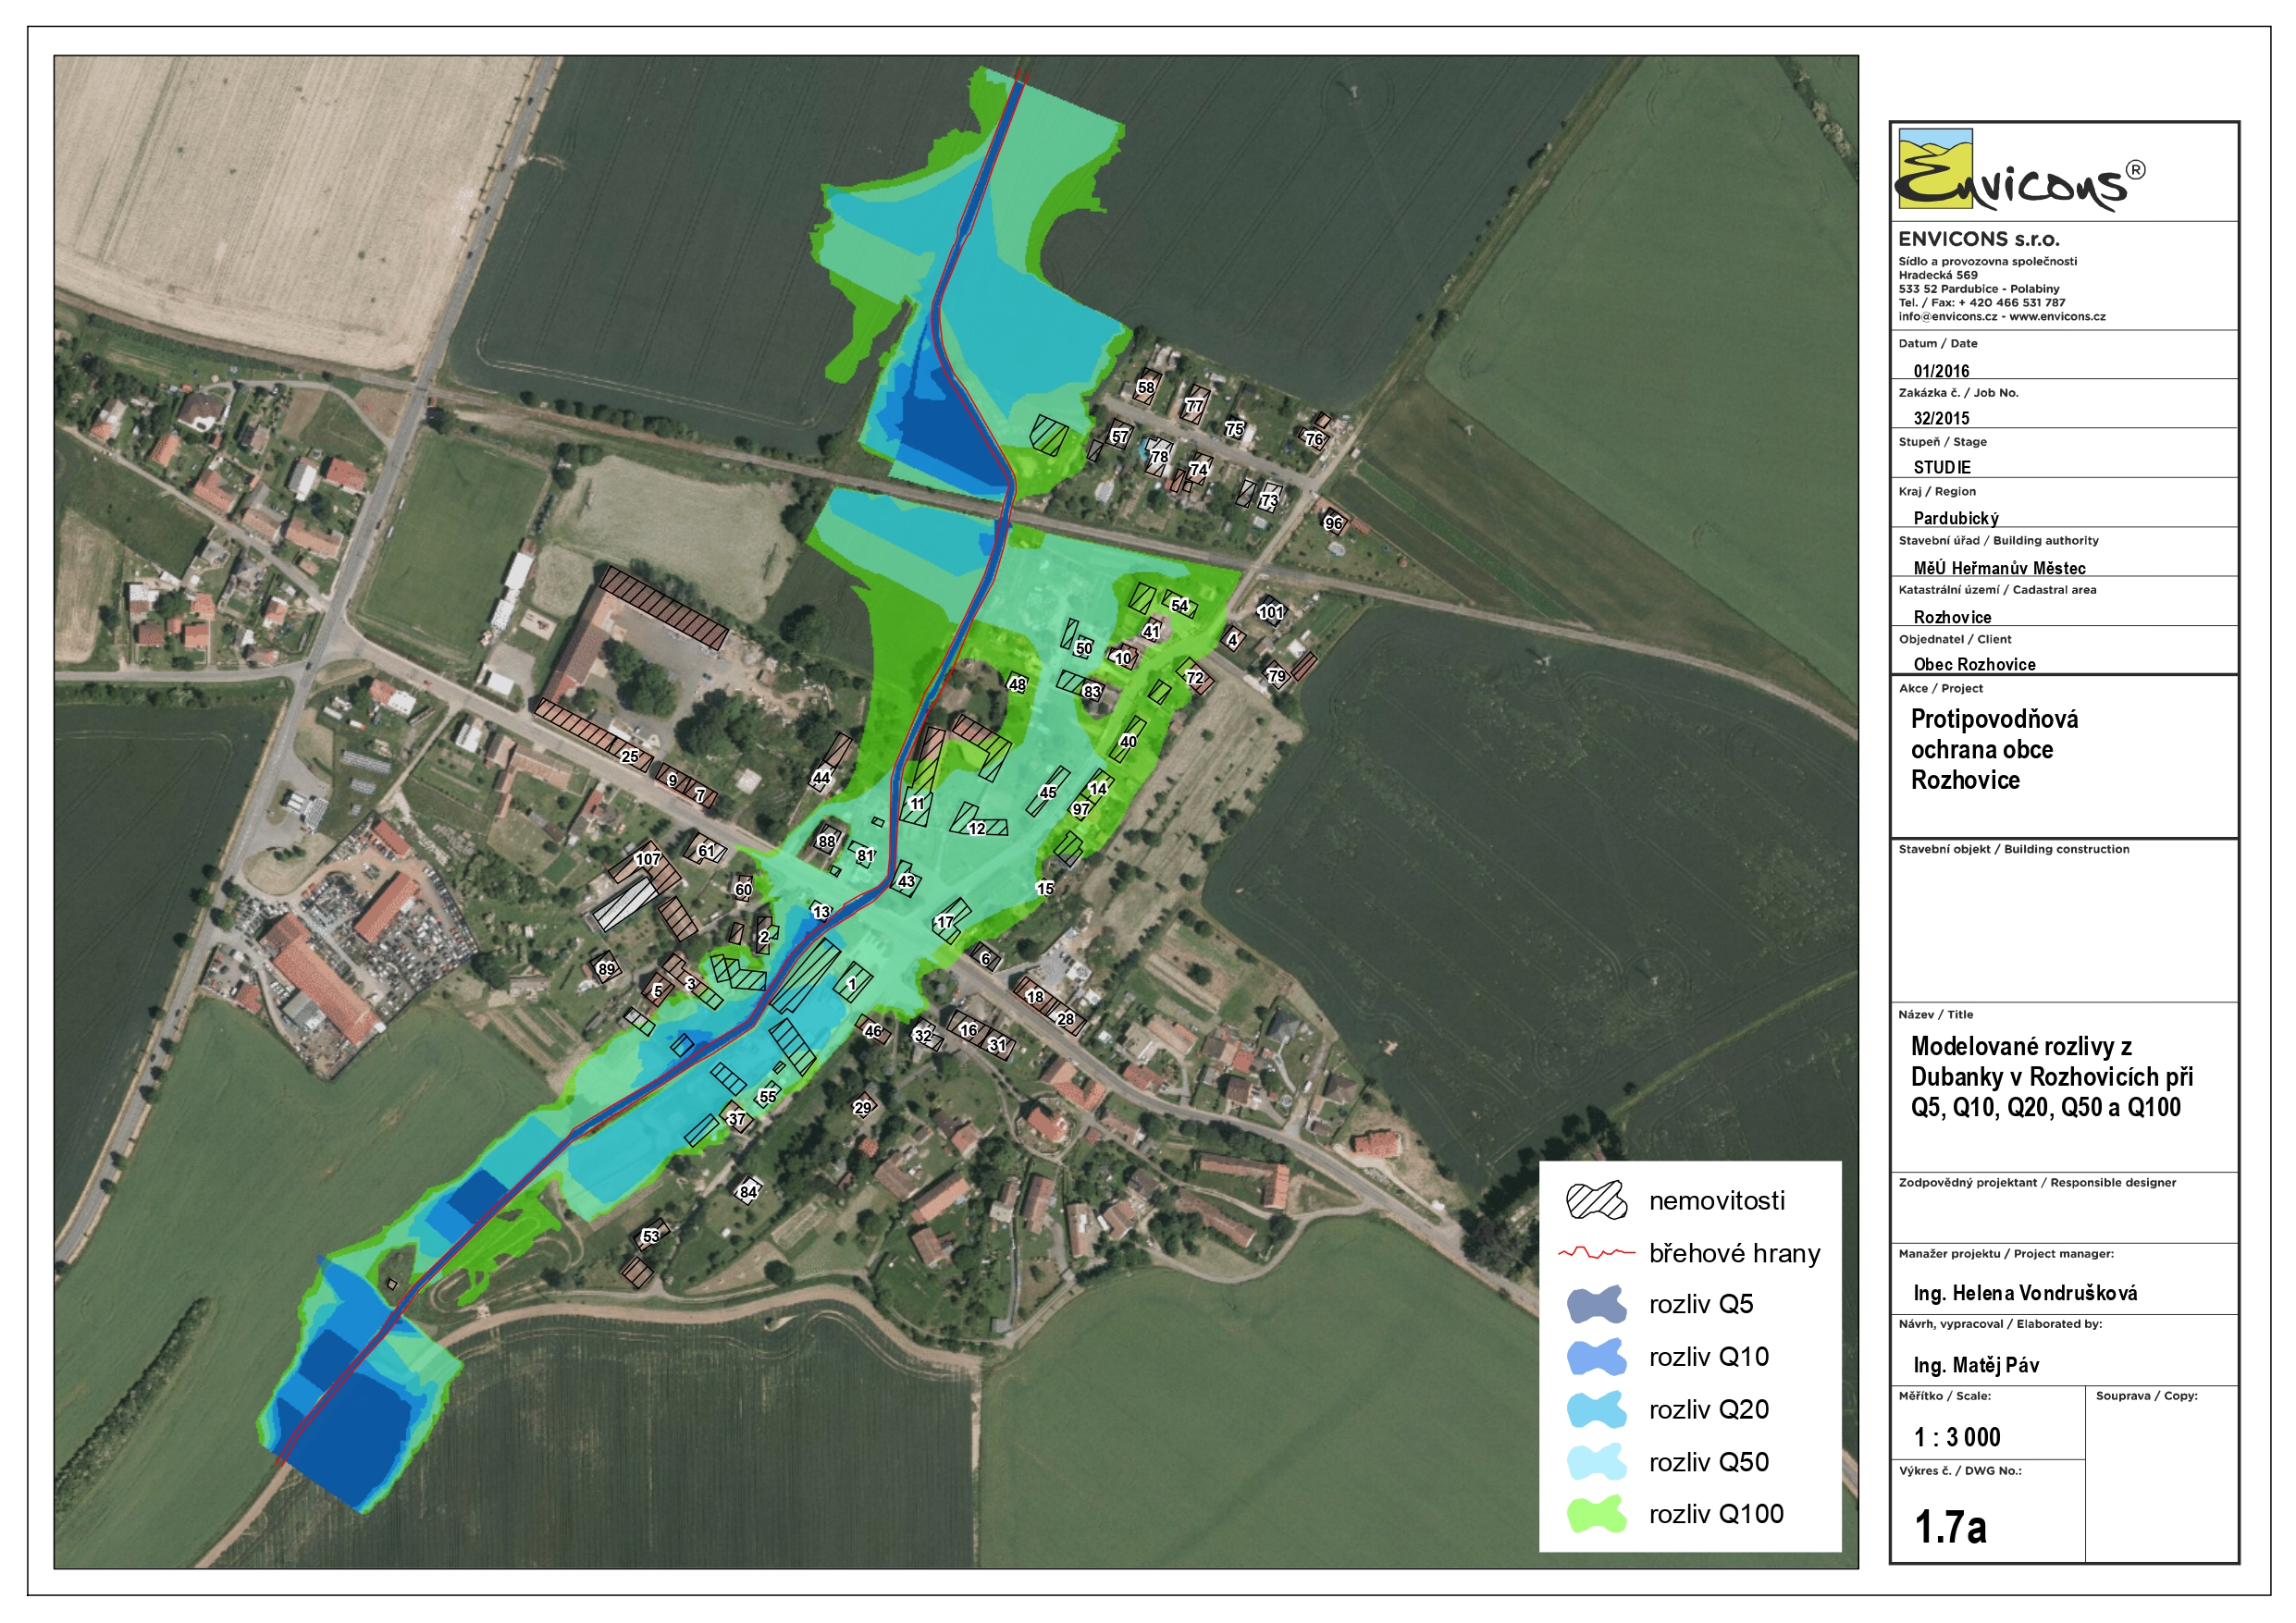Click building label 25 on the map

tap(630, 756)
